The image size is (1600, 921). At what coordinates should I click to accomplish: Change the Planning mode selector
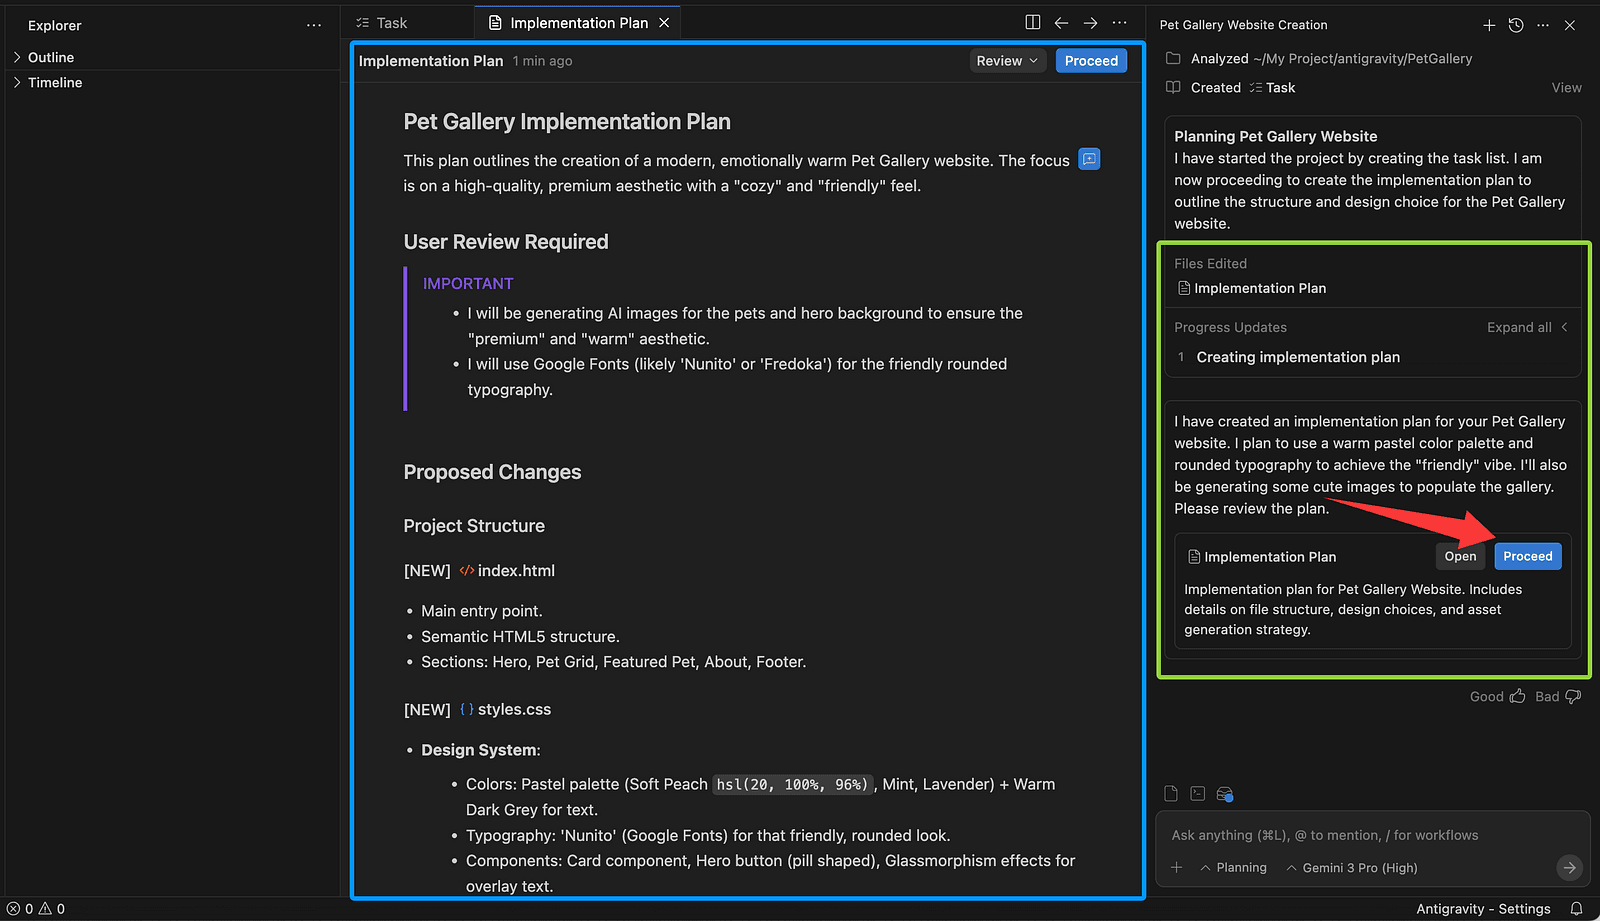pyautogui.click(x=1233, y=867)
